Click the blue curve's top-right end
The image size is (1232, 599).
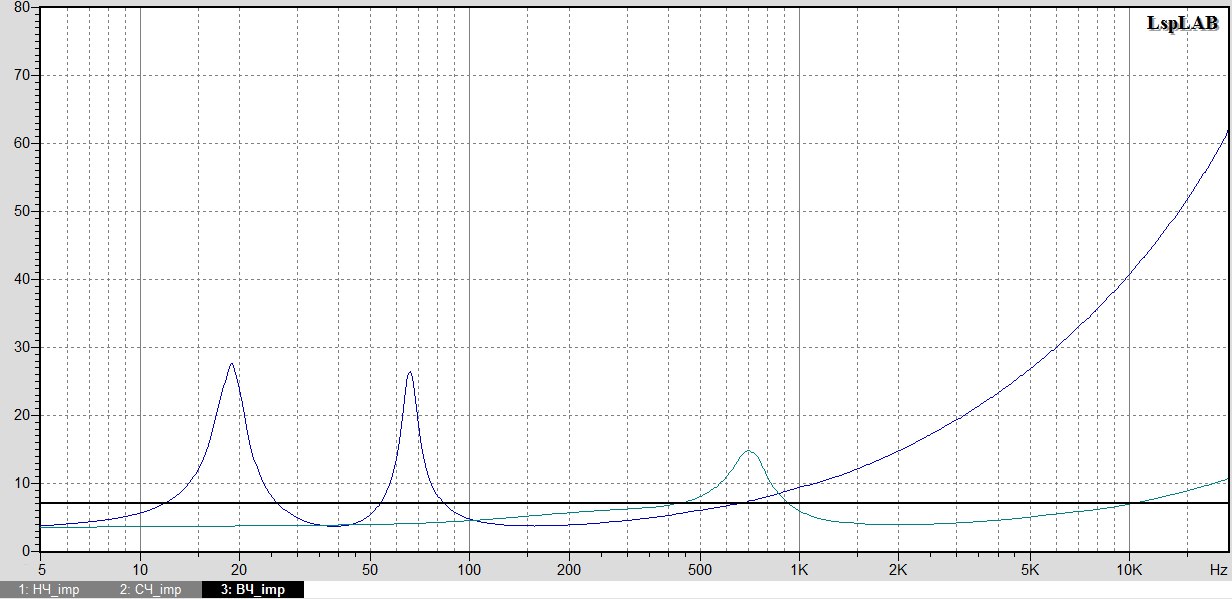coord(1227,131)
